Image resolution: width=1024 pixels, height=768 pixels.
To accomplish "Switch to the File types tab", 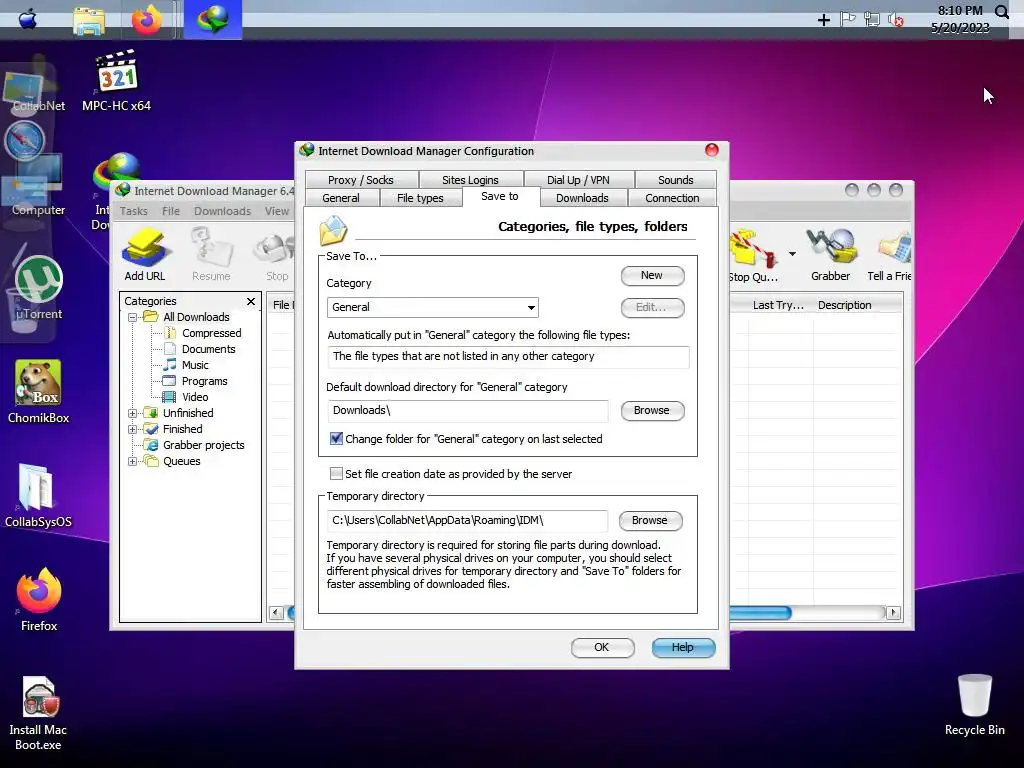I will click(x=420, y=198).
